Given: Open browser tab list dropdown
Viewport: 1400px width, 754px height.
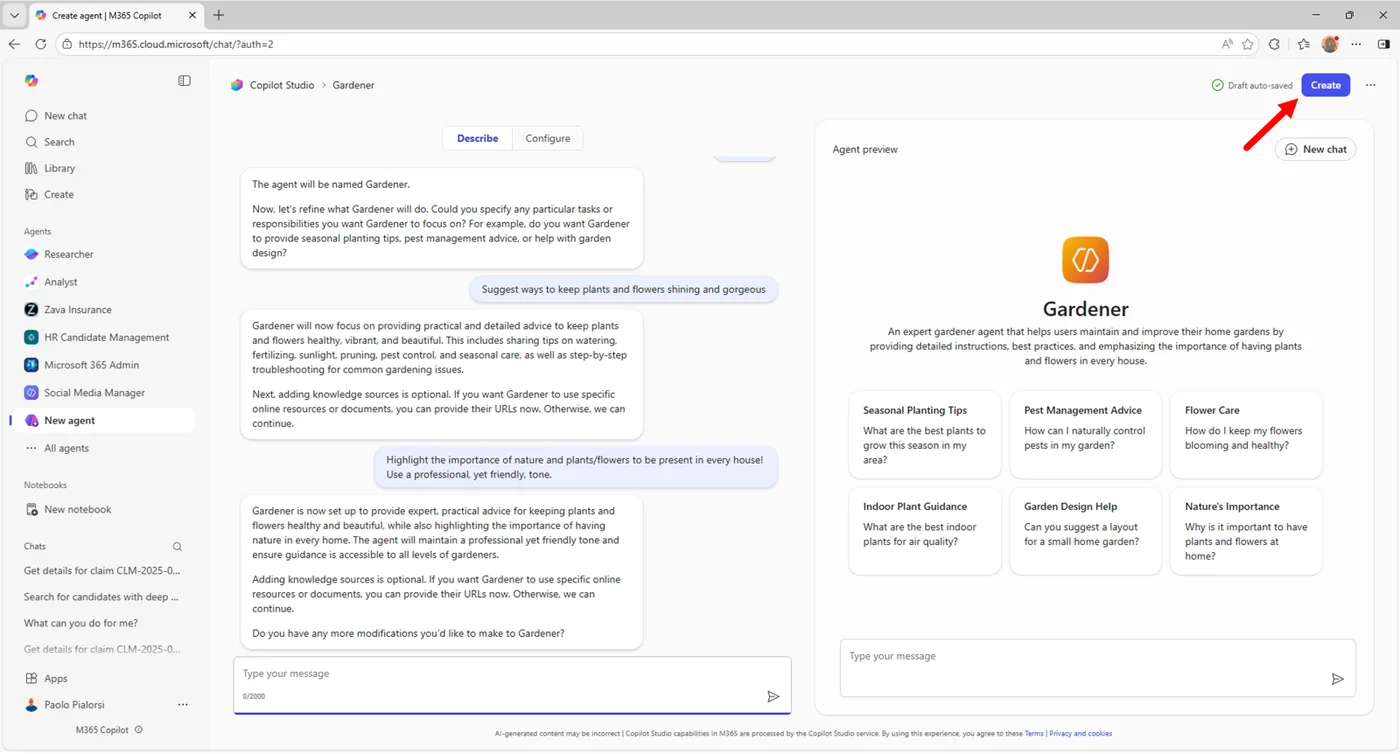Looking at the screenshot, I should point(14,15).
